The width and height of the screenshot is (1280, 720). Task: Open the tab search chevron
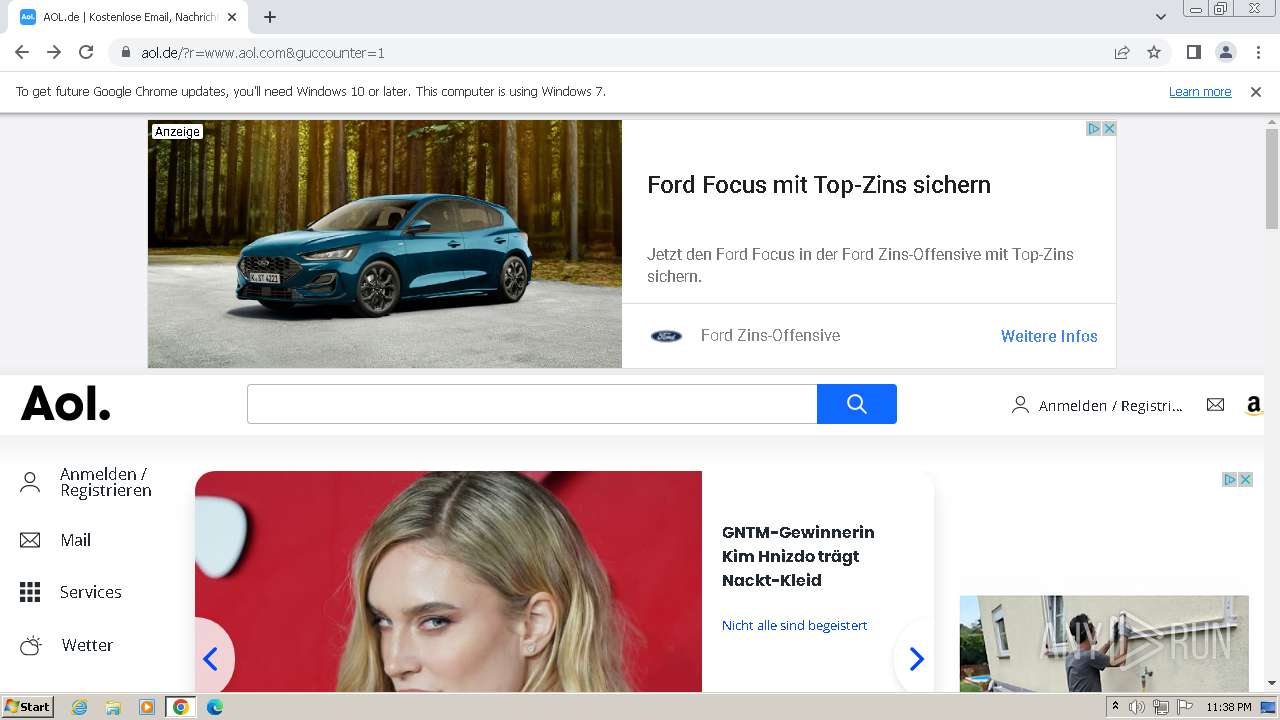[1161, 17]
